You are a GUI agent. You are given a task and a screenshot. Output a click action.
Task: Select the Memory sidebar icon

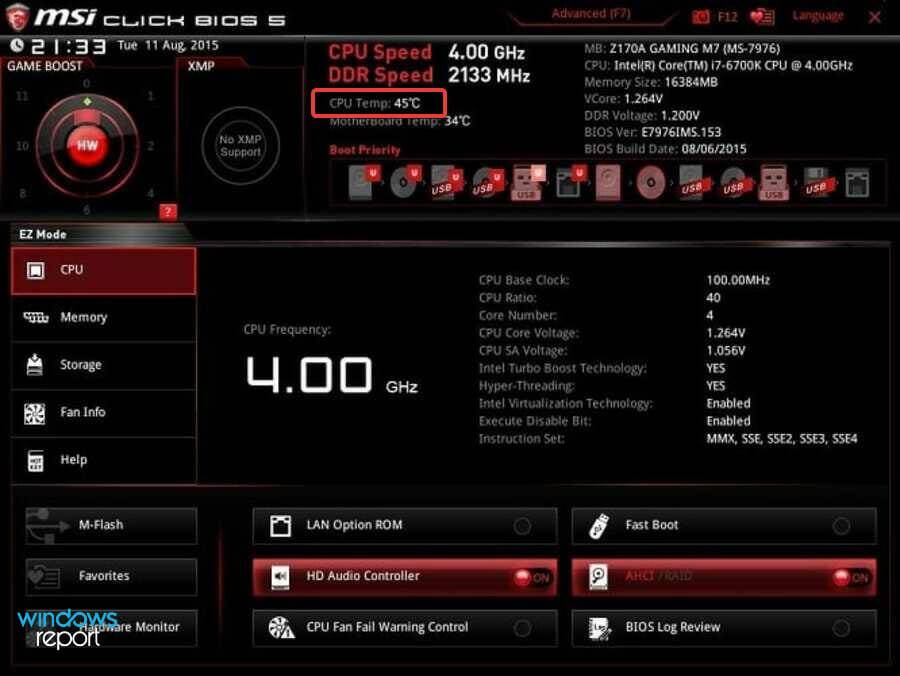103,317
